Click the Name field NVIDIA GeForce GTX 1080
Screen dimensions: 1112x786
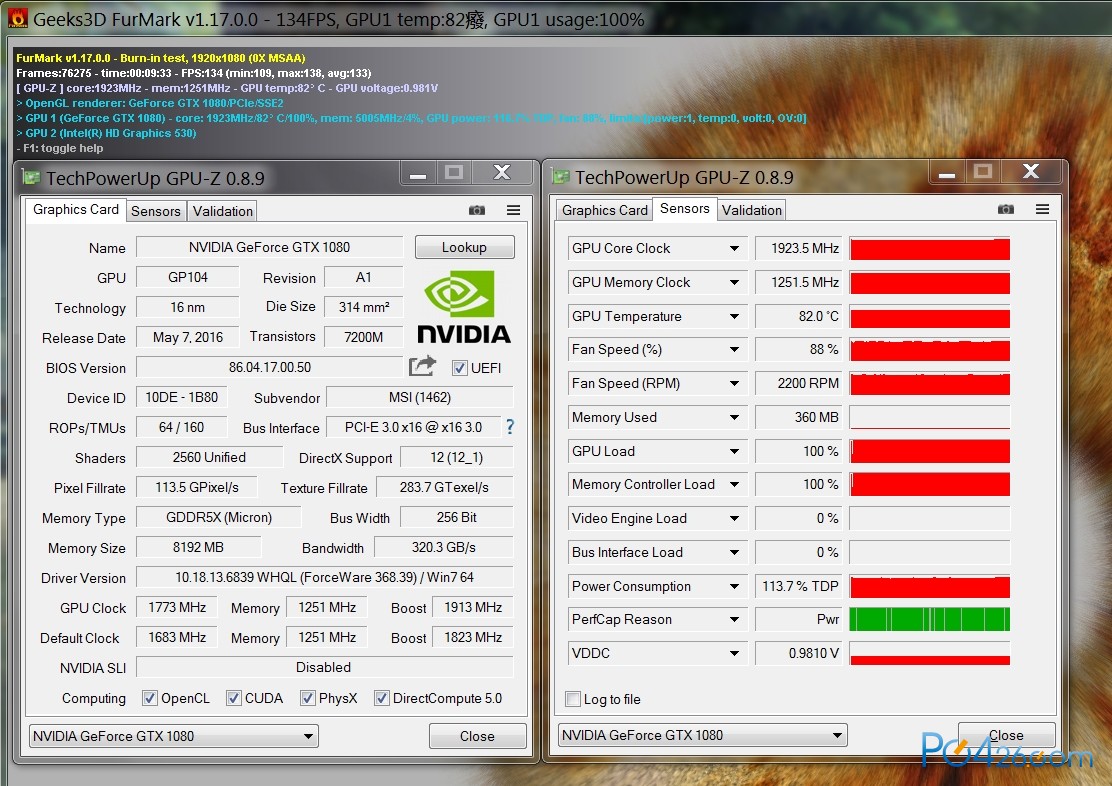(x=269, y=247)
